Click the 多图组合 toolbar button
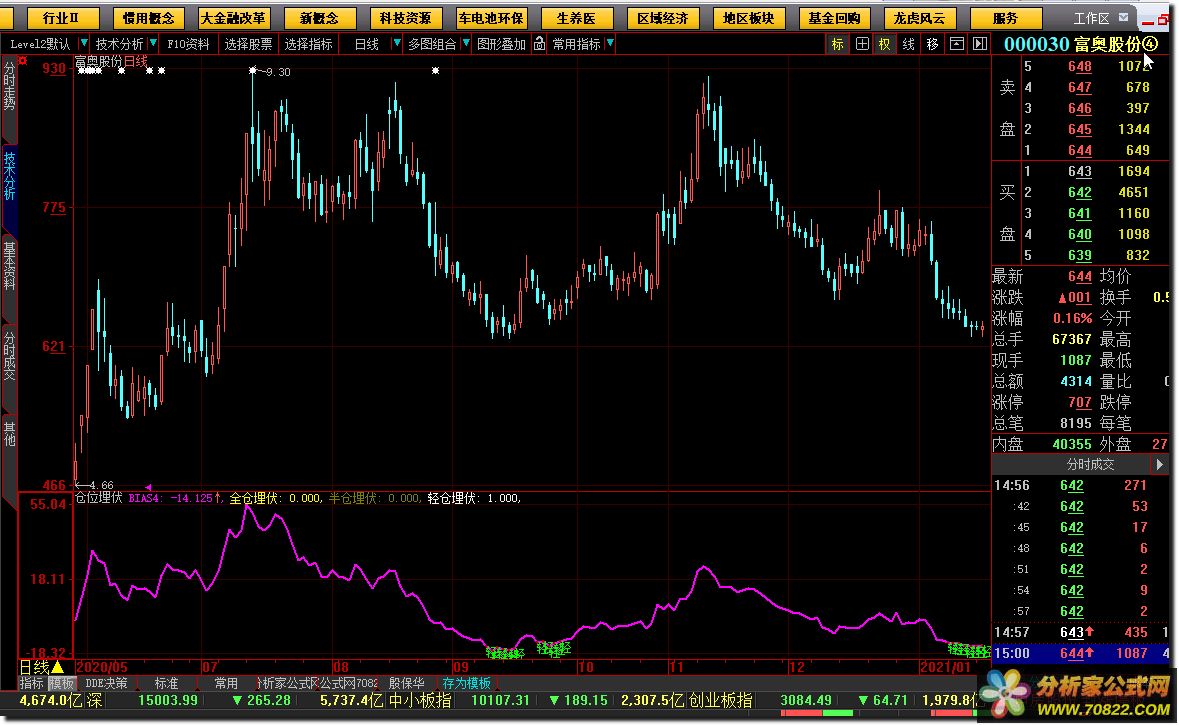Image resolution: width=1179 pixels, height=725 pixels. point(432,44)
